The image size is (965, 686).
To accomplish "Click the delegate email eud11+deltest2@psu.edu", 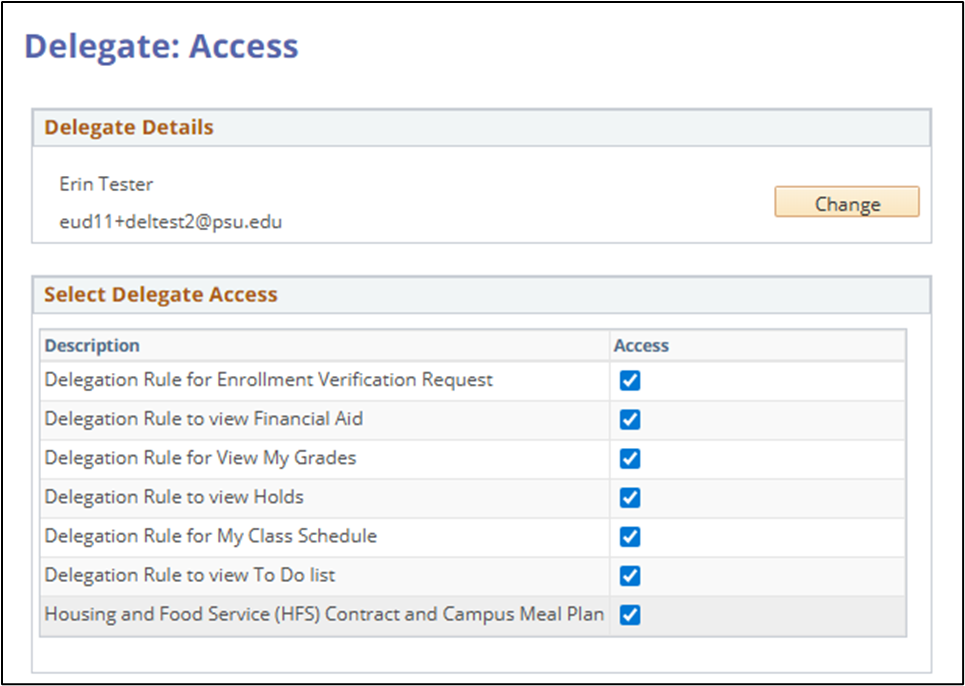I will (x=170, y=222).
